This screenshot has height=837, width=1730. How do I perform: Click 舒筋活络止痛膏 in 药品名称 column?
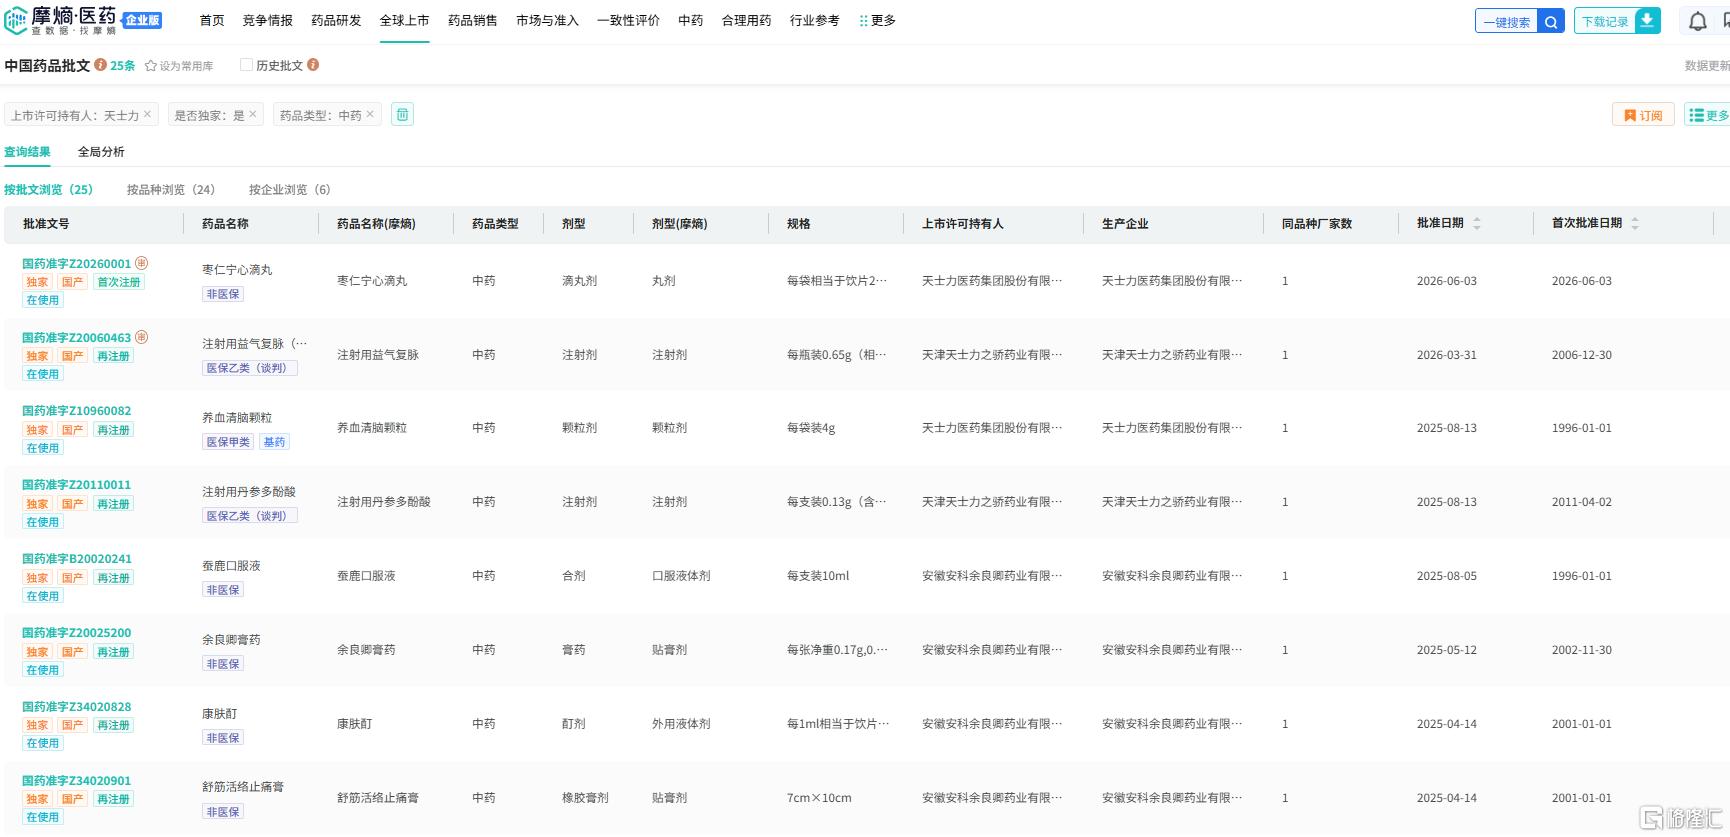click(x=243, y=787)
